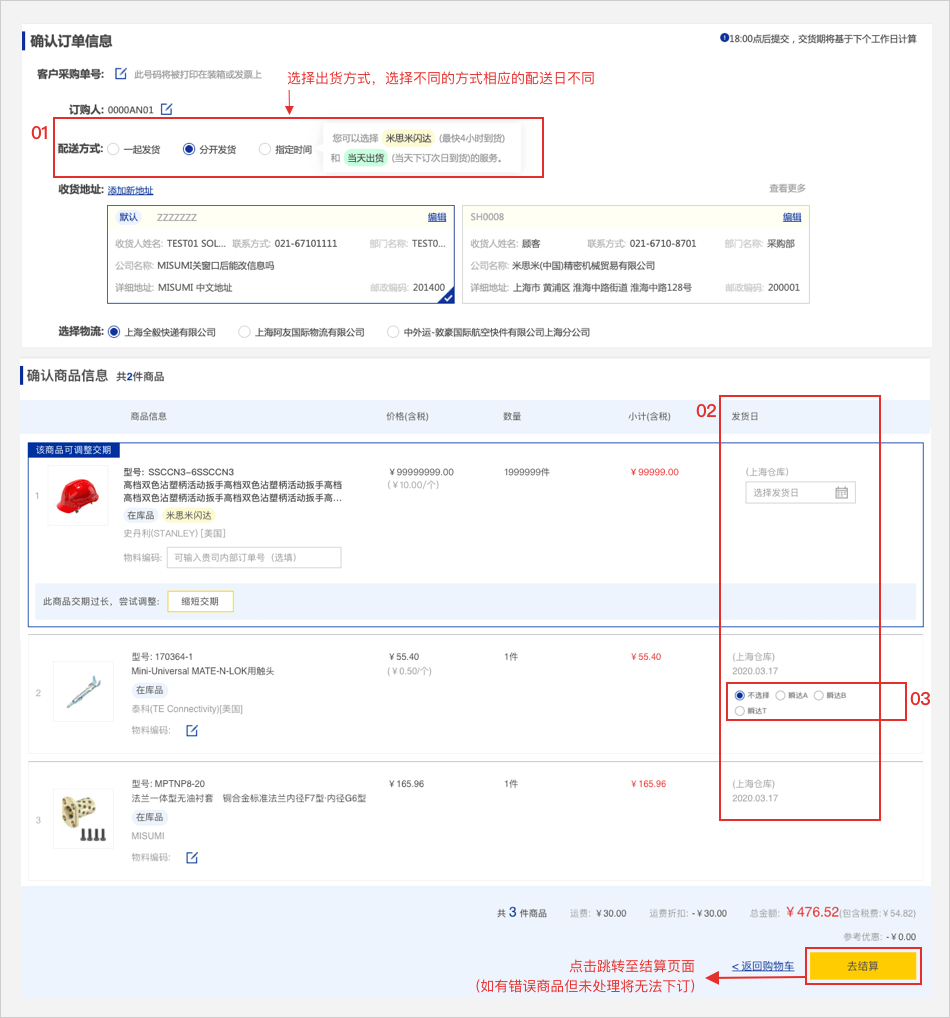The height and width of the screenshot is (1018, 950).
Task: Expand 查看更多 addresses
Action: coord(787,189)
